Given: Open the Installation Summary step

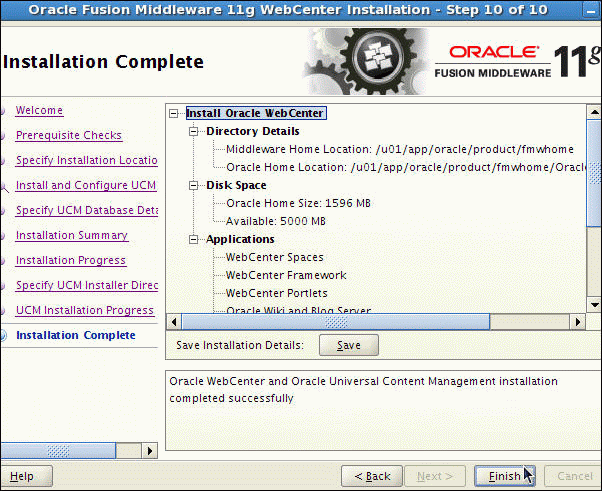Looking at the screenshot, I should pos(72,235).
